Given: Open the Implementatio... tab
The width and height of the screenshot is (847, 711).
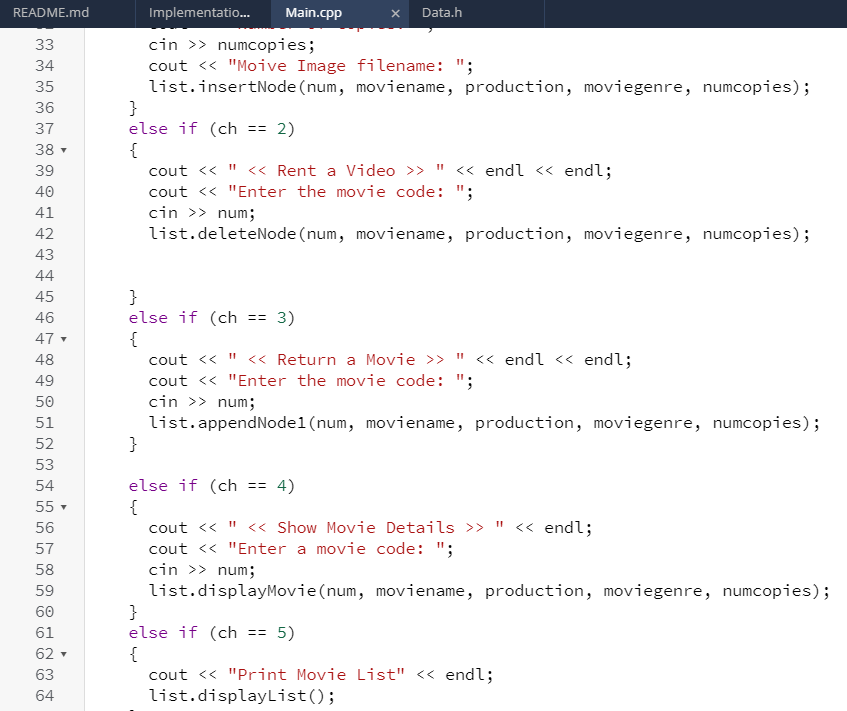Looking at the screenshot, I should pos(200,14).
